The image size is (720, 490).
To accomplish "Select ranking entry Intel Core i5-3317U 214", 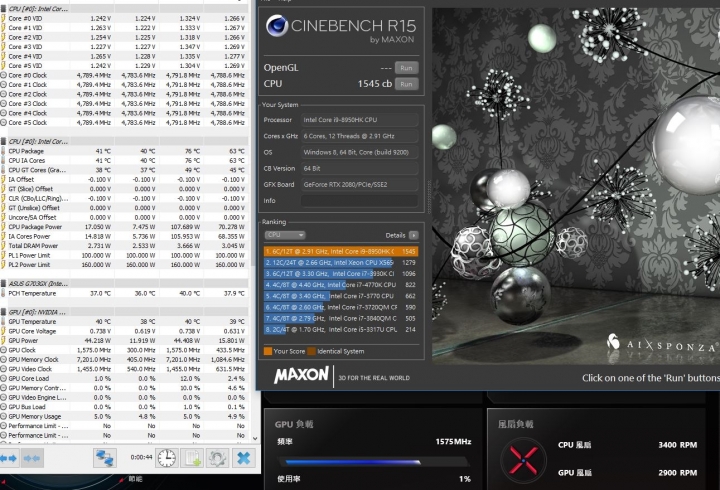I will [x=341, y=329].
